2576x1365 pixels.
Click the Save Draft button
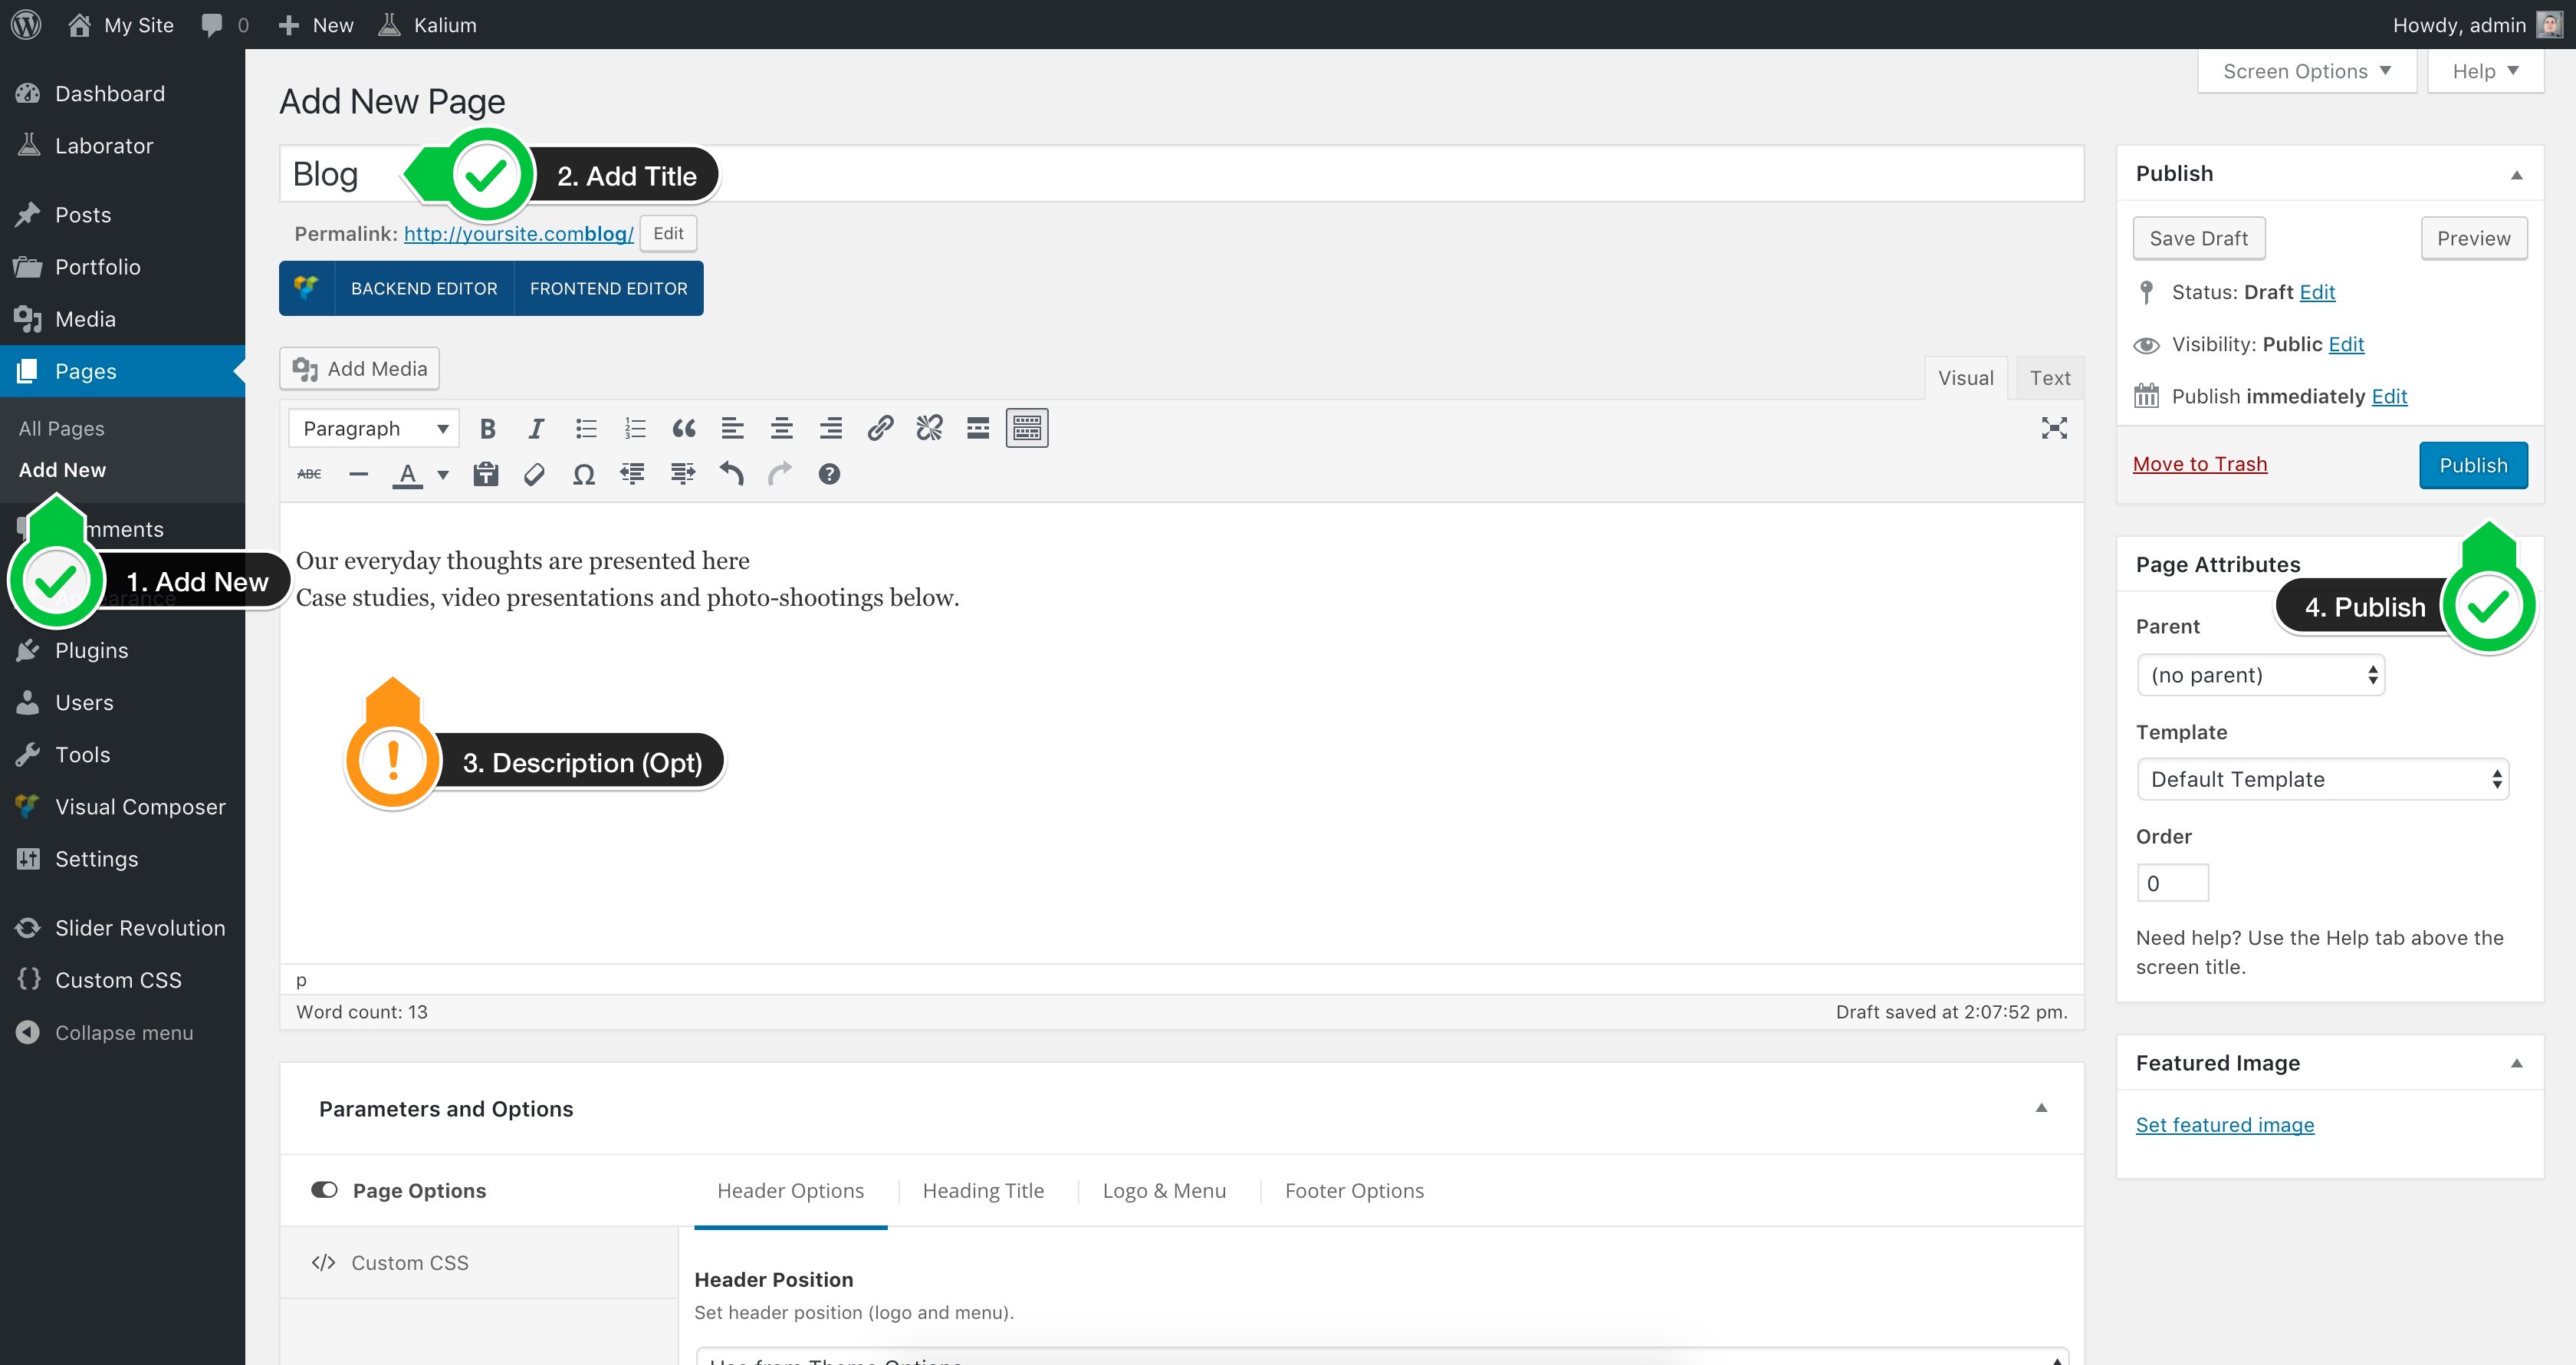tap(2198, 237)
